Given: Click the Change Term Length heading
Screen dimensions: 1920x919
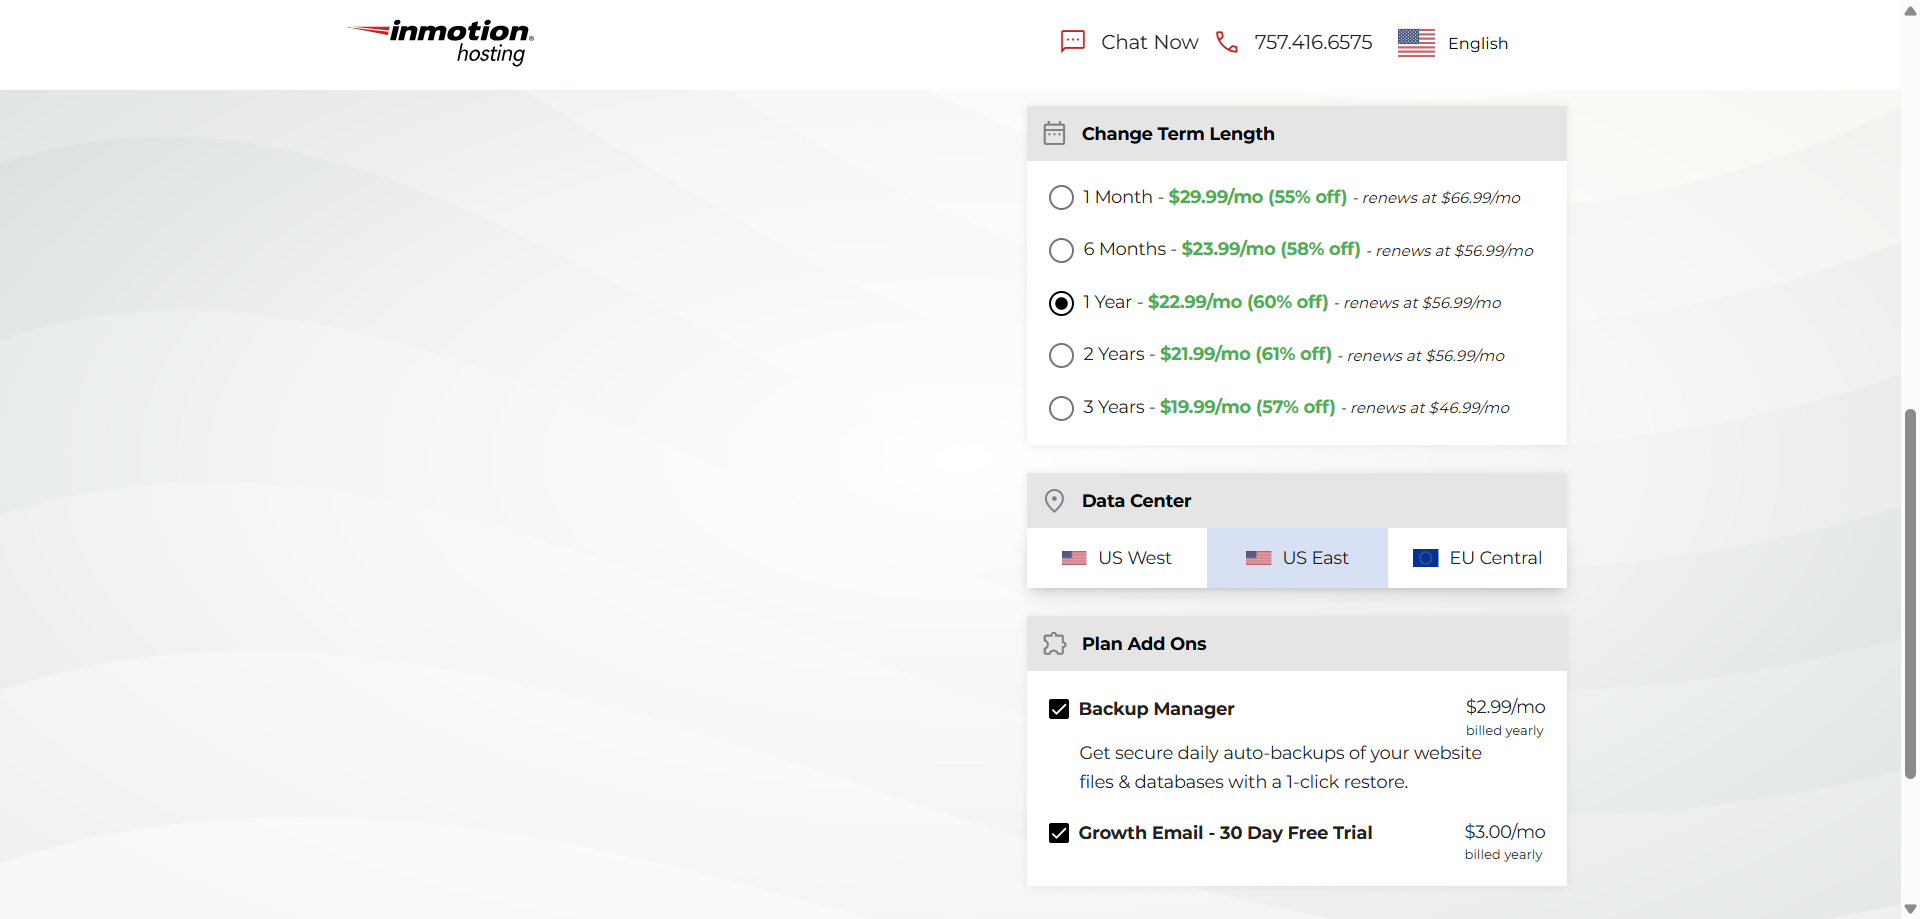Looking at the screenshot, I should tap(1178, 134).
